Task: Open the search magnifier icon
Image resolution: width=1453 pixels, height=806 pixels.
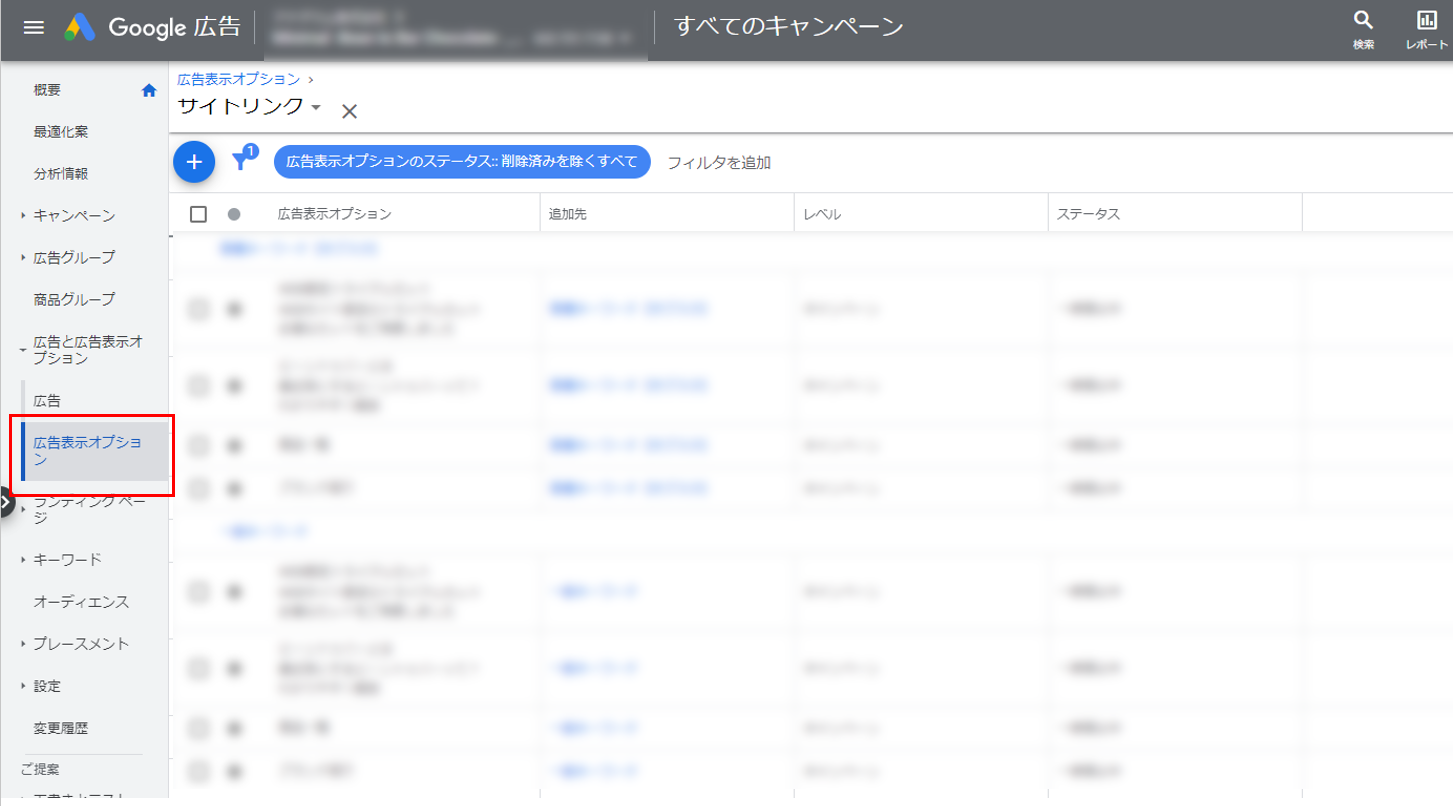Action: 1363,22
